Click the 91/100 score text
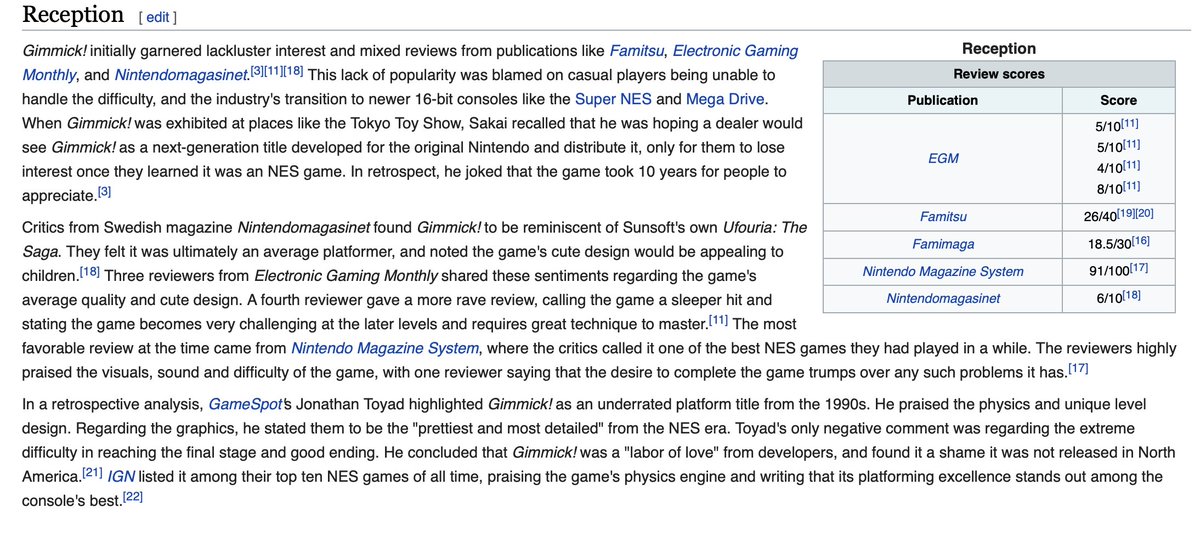This screenshot has height=541, width=1200. [1109, 271]
